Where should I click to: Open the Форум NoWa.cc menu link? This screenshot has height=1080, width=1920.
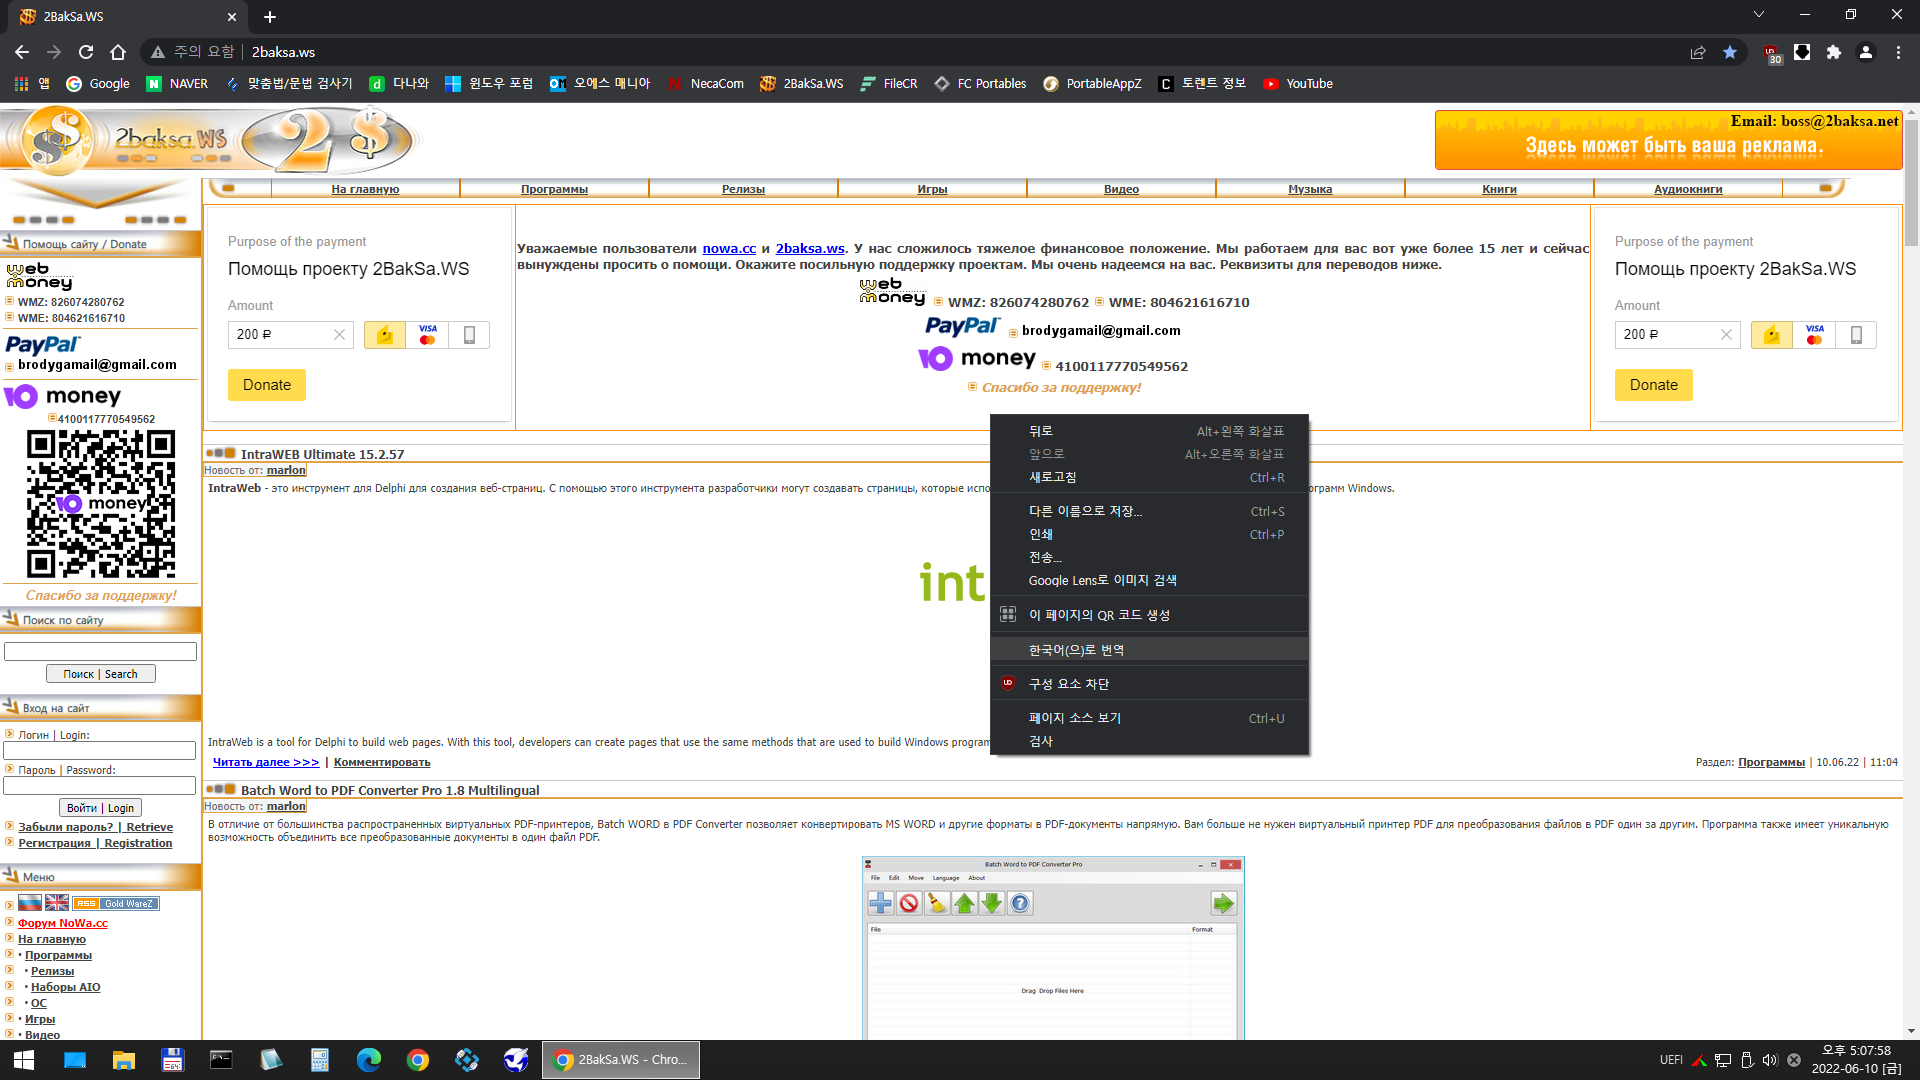coord(62,923)
